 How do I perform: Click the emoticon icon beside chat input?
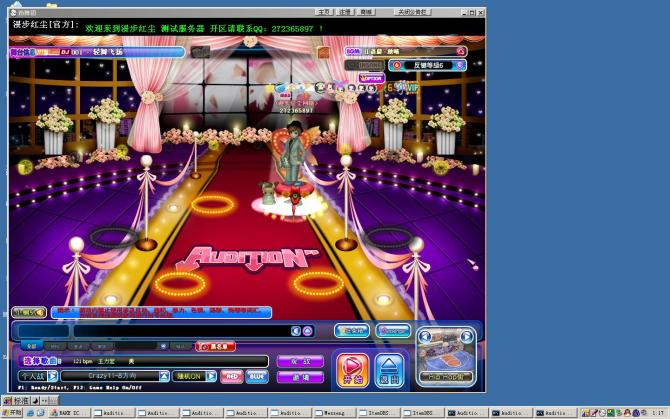[x=296, y=331]
